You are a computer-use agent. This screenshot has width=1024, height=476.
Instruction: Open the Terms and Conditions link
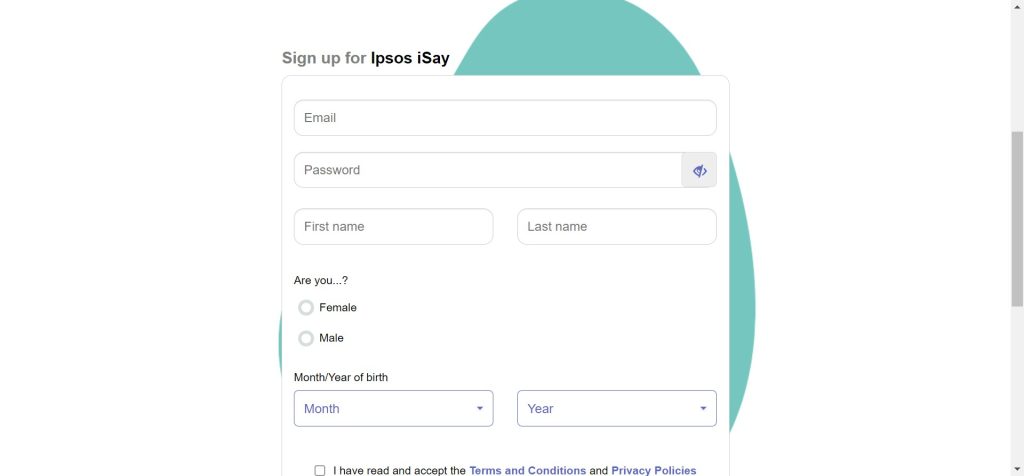tap(527, 470)
